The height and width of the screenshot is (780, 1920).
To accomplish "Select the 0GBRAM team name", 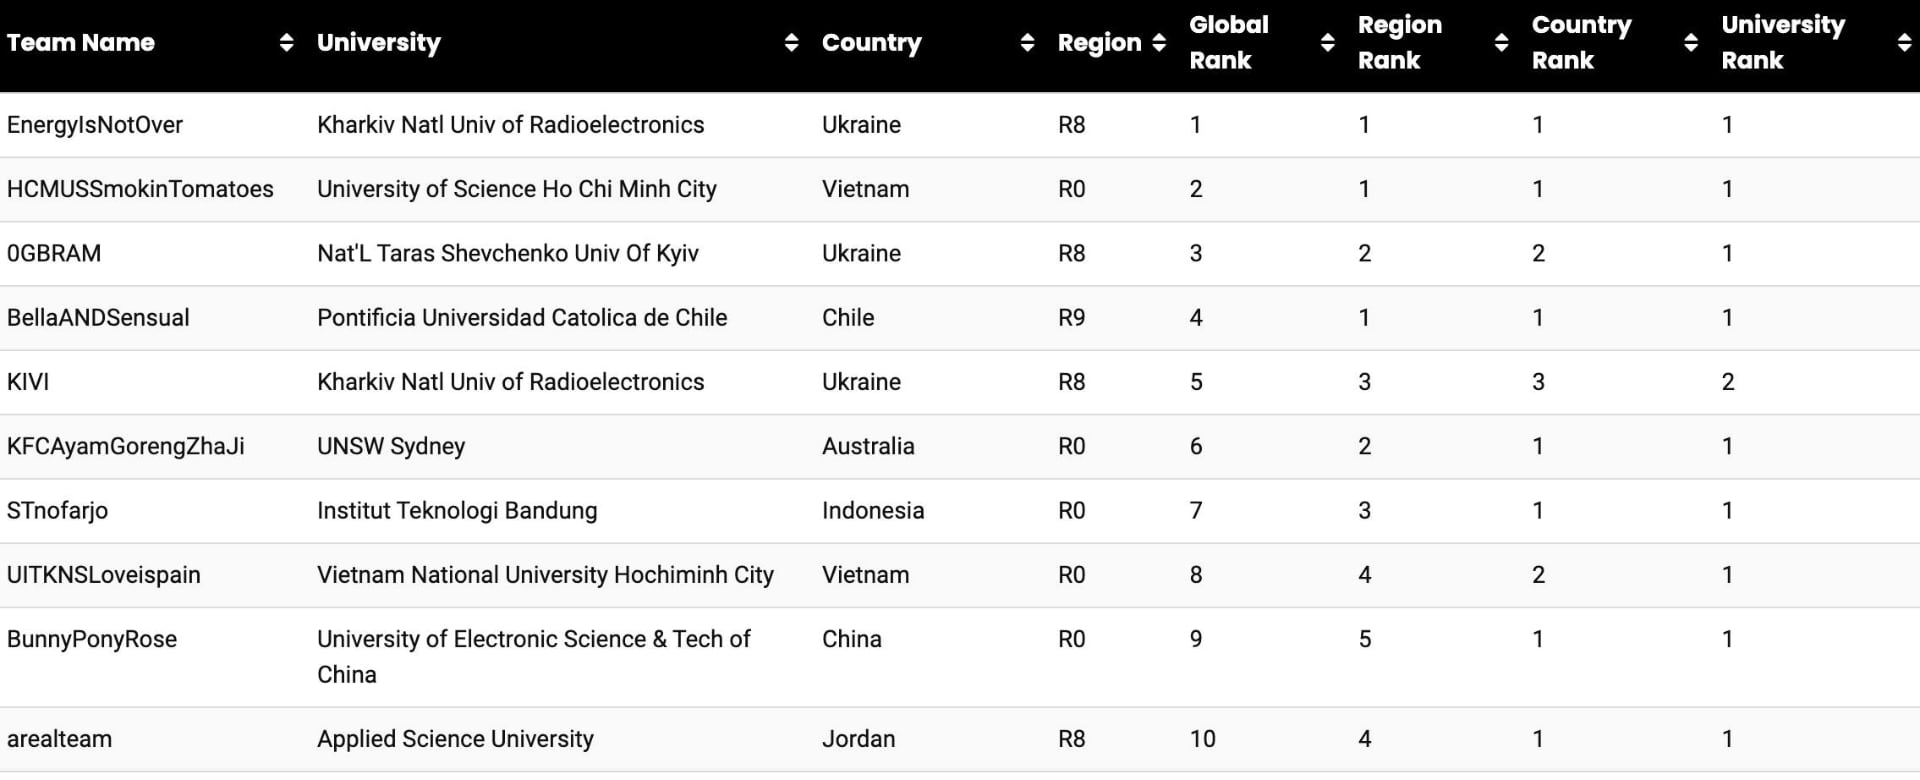I will click(x=54, y=253).
